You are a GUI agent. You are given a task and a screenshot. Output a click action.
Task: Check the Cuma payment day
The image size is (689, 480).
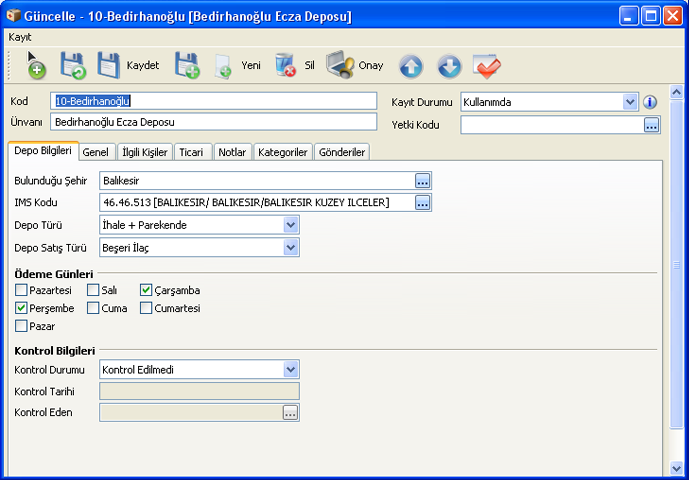tap(93, 308)
